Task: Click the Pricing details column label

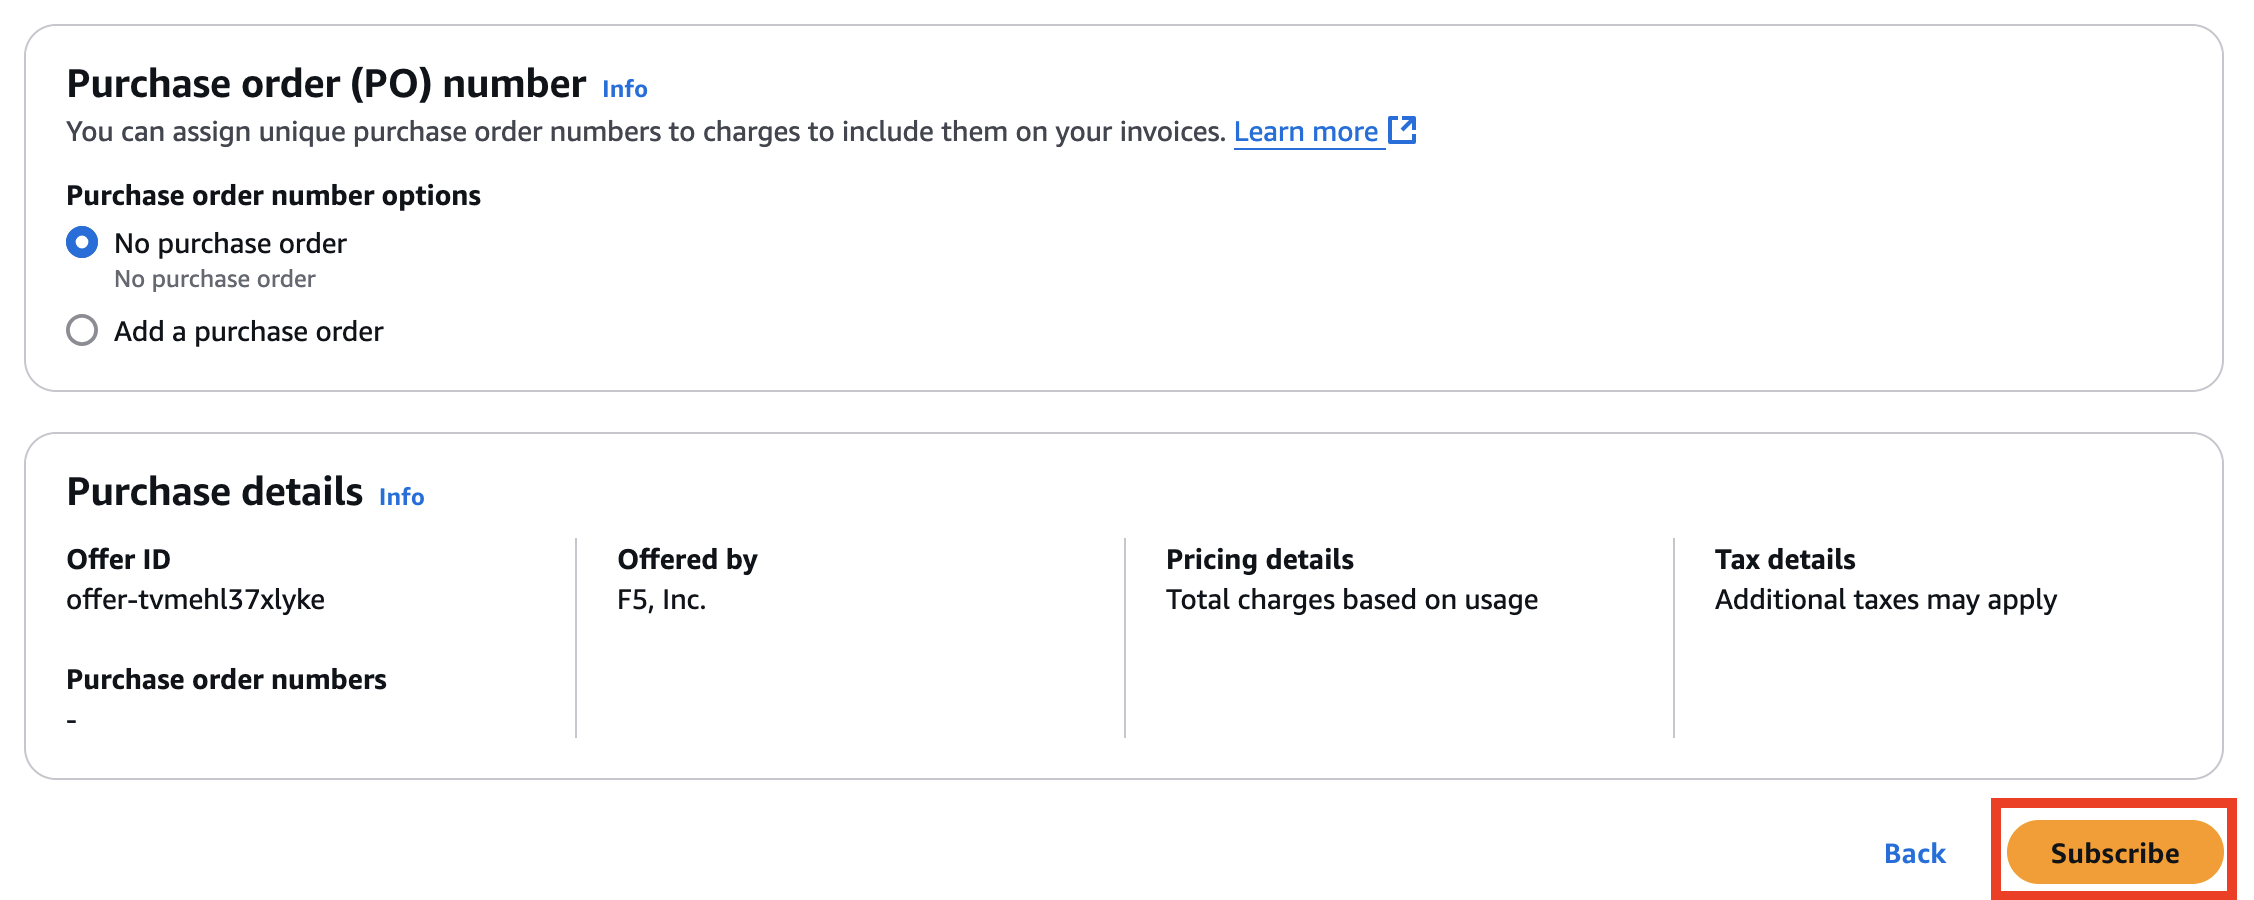Action: (x=1259, y=559)
